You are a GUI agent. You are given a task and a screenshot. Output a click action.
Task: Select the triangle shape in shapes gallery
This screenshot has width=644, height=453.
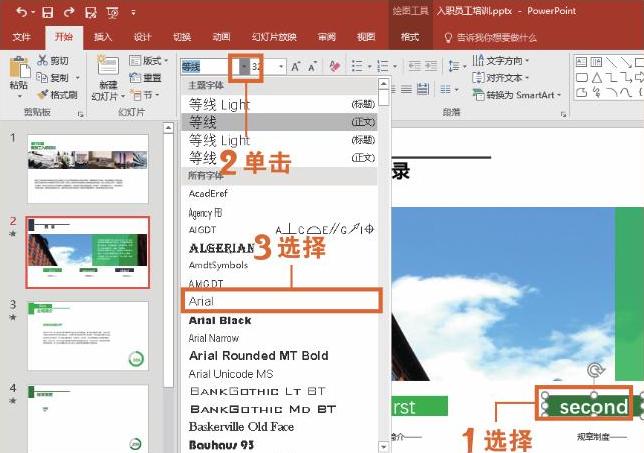(597, 78)
